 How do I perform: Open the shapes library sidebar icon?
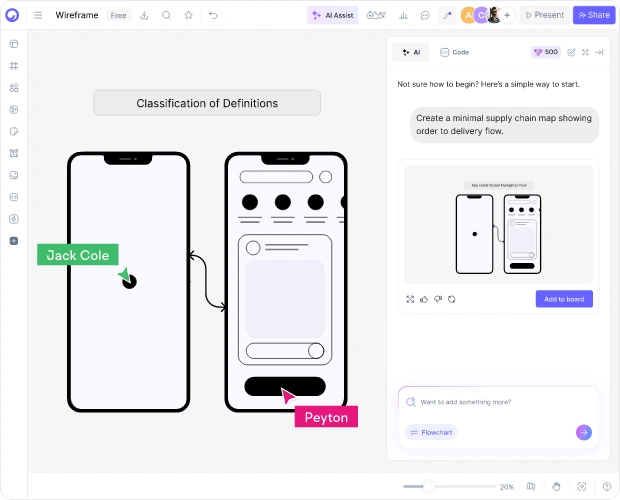(x=14, y=88)
